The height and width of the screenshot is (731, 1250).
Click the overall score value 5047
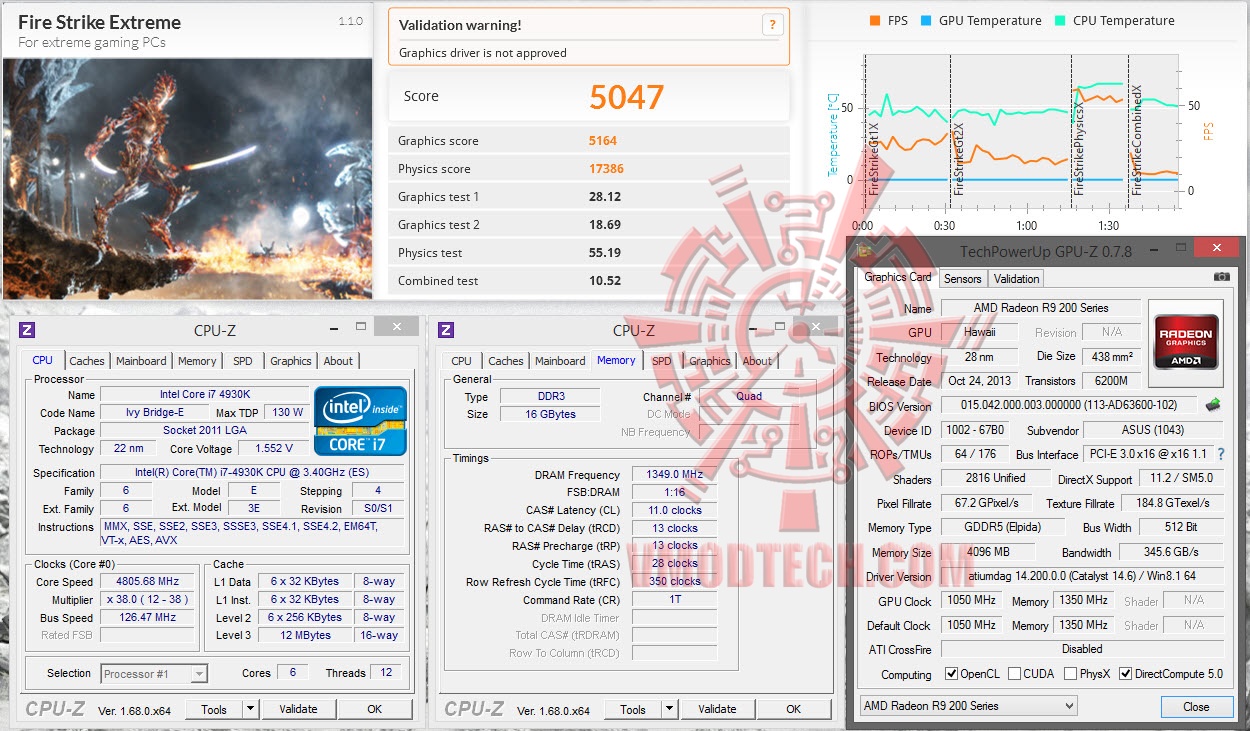(x=626, y=97)
